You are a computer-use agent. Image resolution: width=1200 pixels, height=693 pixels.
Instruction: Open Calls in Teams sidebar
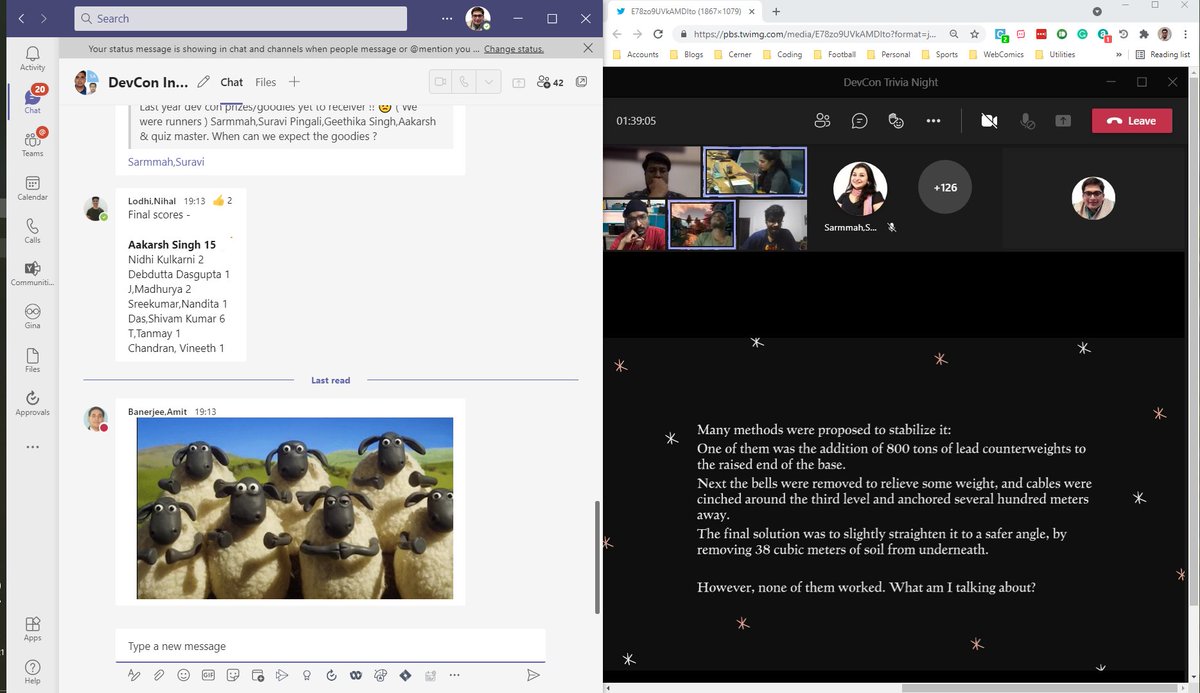pos(32,230)
